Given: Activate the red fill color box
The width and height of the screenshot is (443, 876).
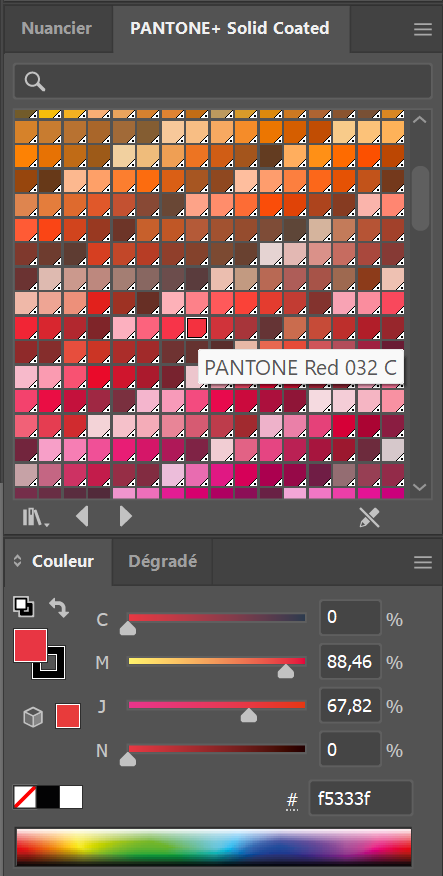Looking at the screenshot, I should [x=30, y=645].
